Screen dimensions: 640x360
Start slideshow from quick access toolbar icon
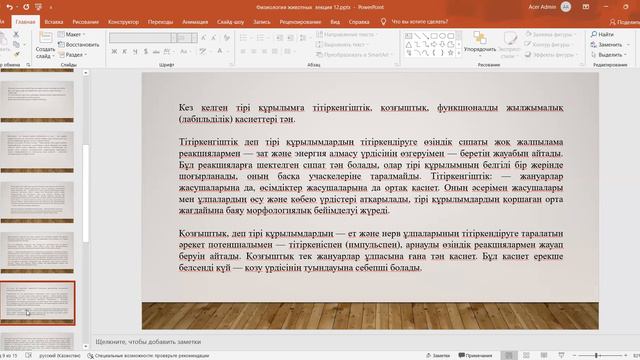(x=38, y=7)
